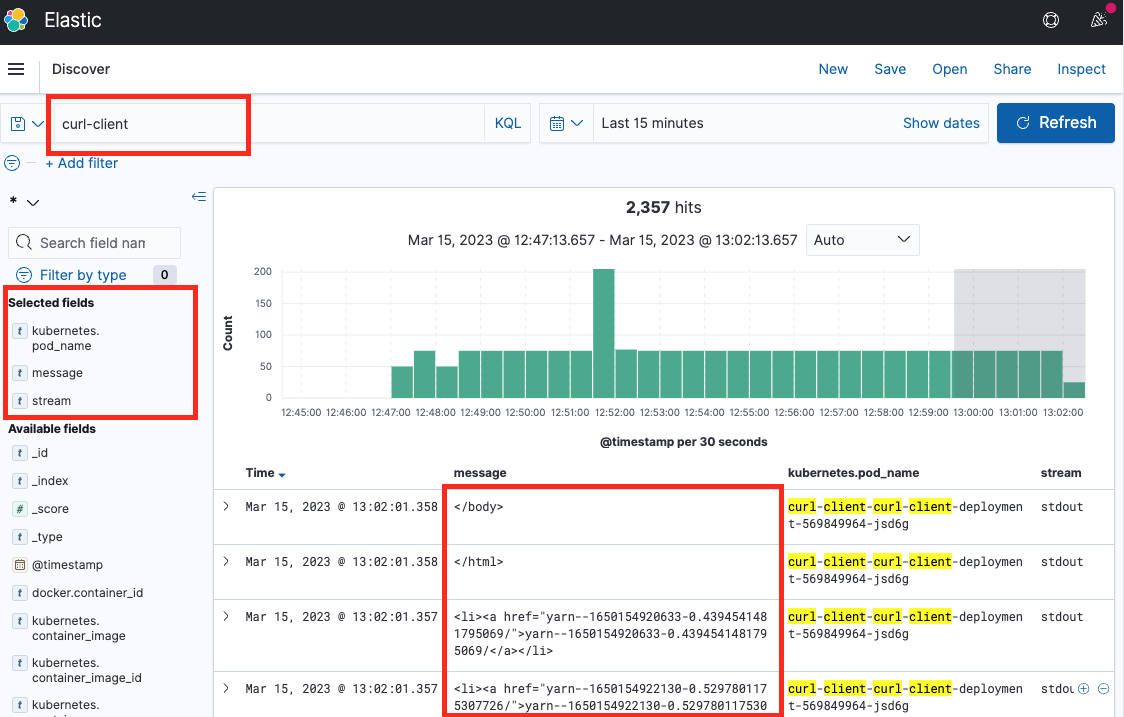
Task: Click Inspect in the top menu
Action: [x=1081, y=69]
